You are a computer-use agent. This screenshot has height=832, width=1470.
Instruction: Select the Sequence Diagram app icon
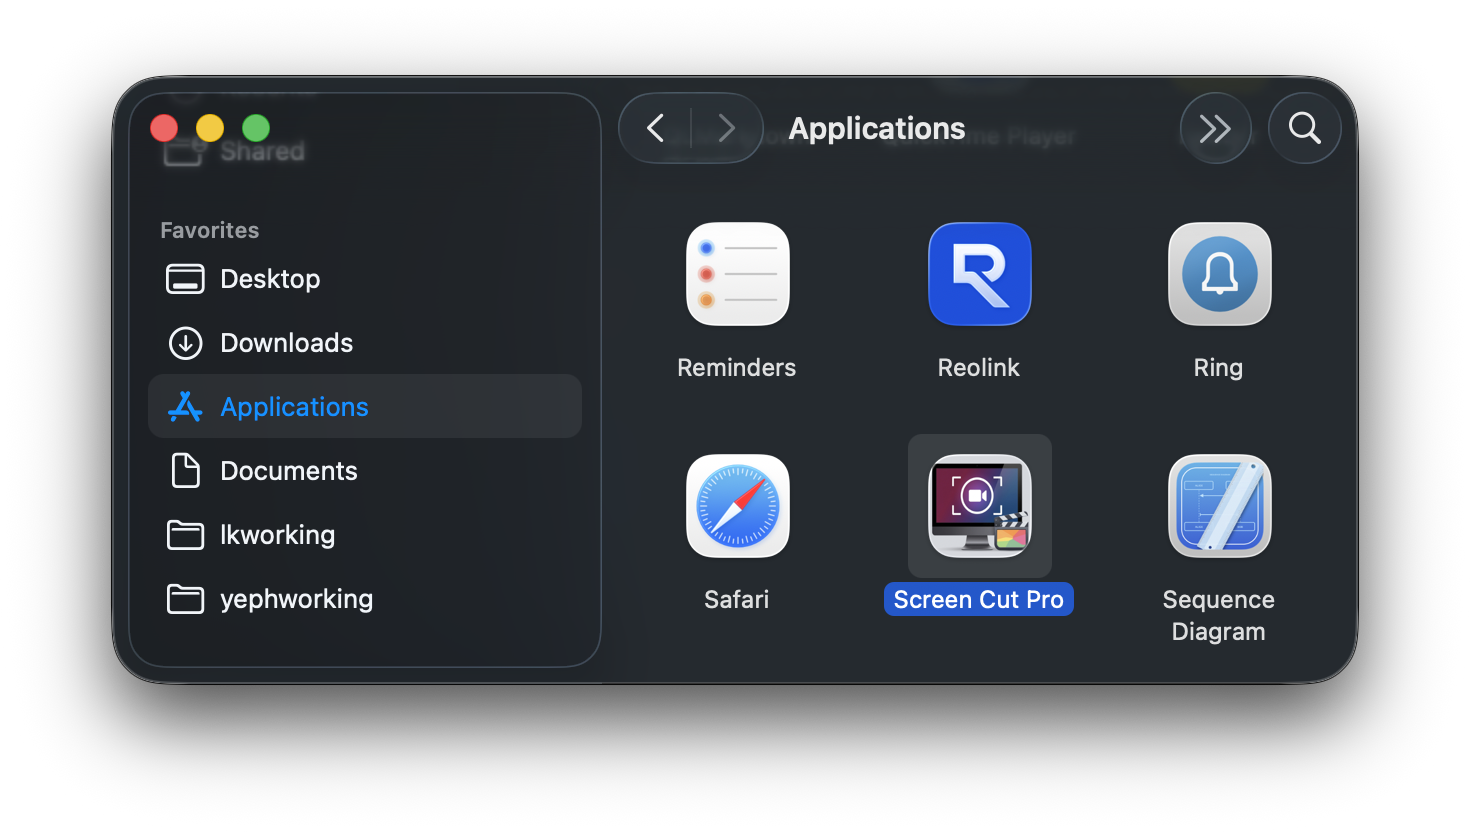[x=1220, y=506]
